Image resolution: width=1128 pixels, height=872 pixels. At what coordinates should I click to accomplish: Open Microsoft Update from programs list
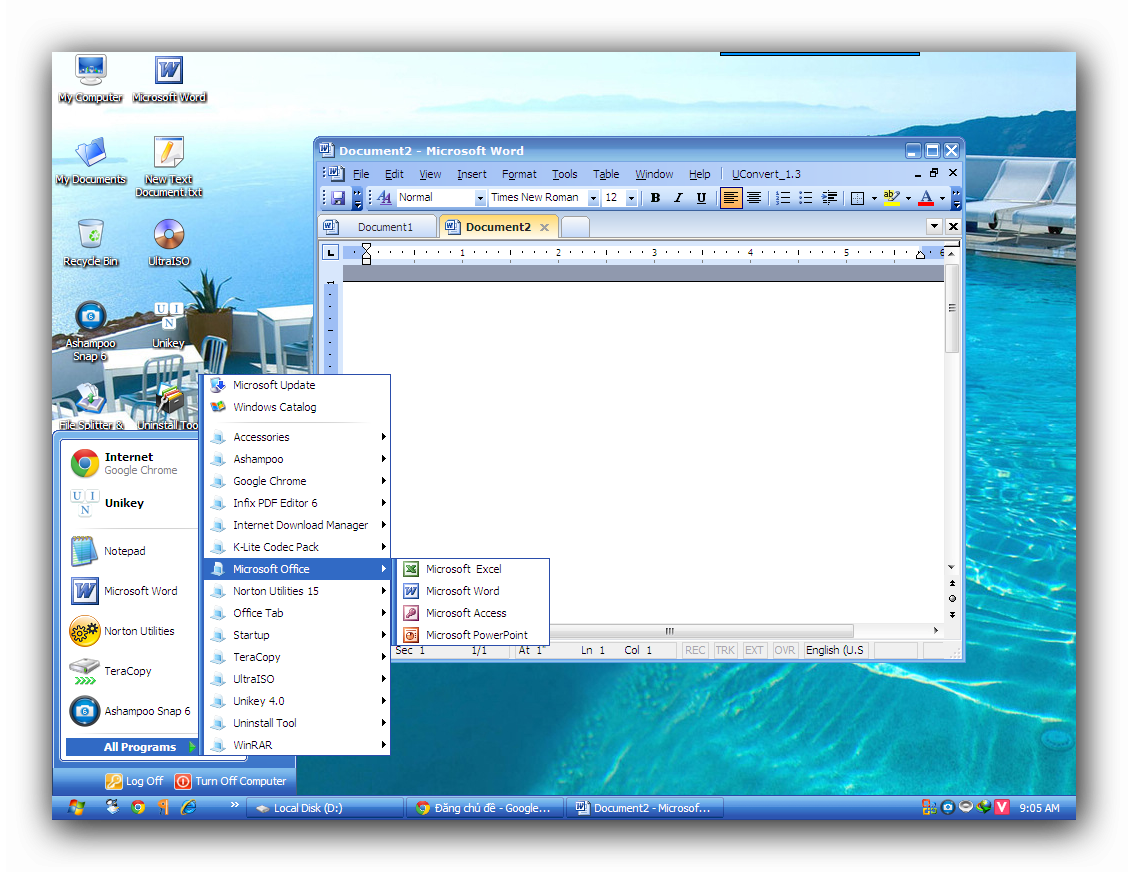click(297, 385)
